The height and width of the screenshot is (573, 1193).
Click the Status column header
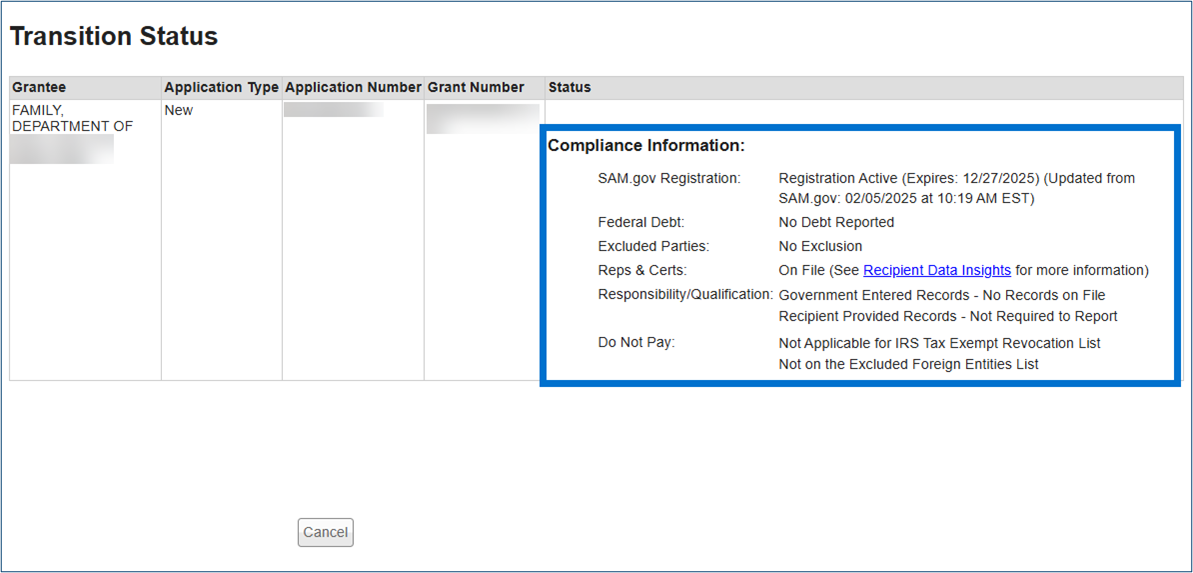(x=569, y=87)
